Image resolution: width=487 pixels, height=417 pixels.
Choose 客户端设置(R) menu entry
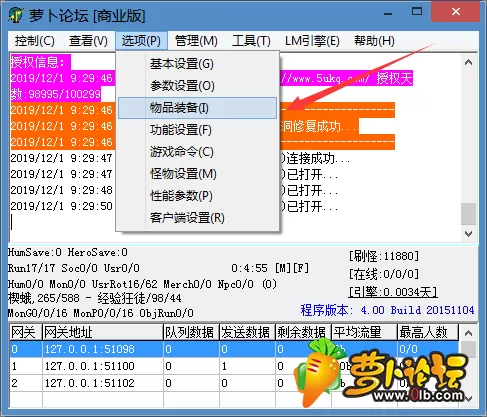click(x=197, y=218)
